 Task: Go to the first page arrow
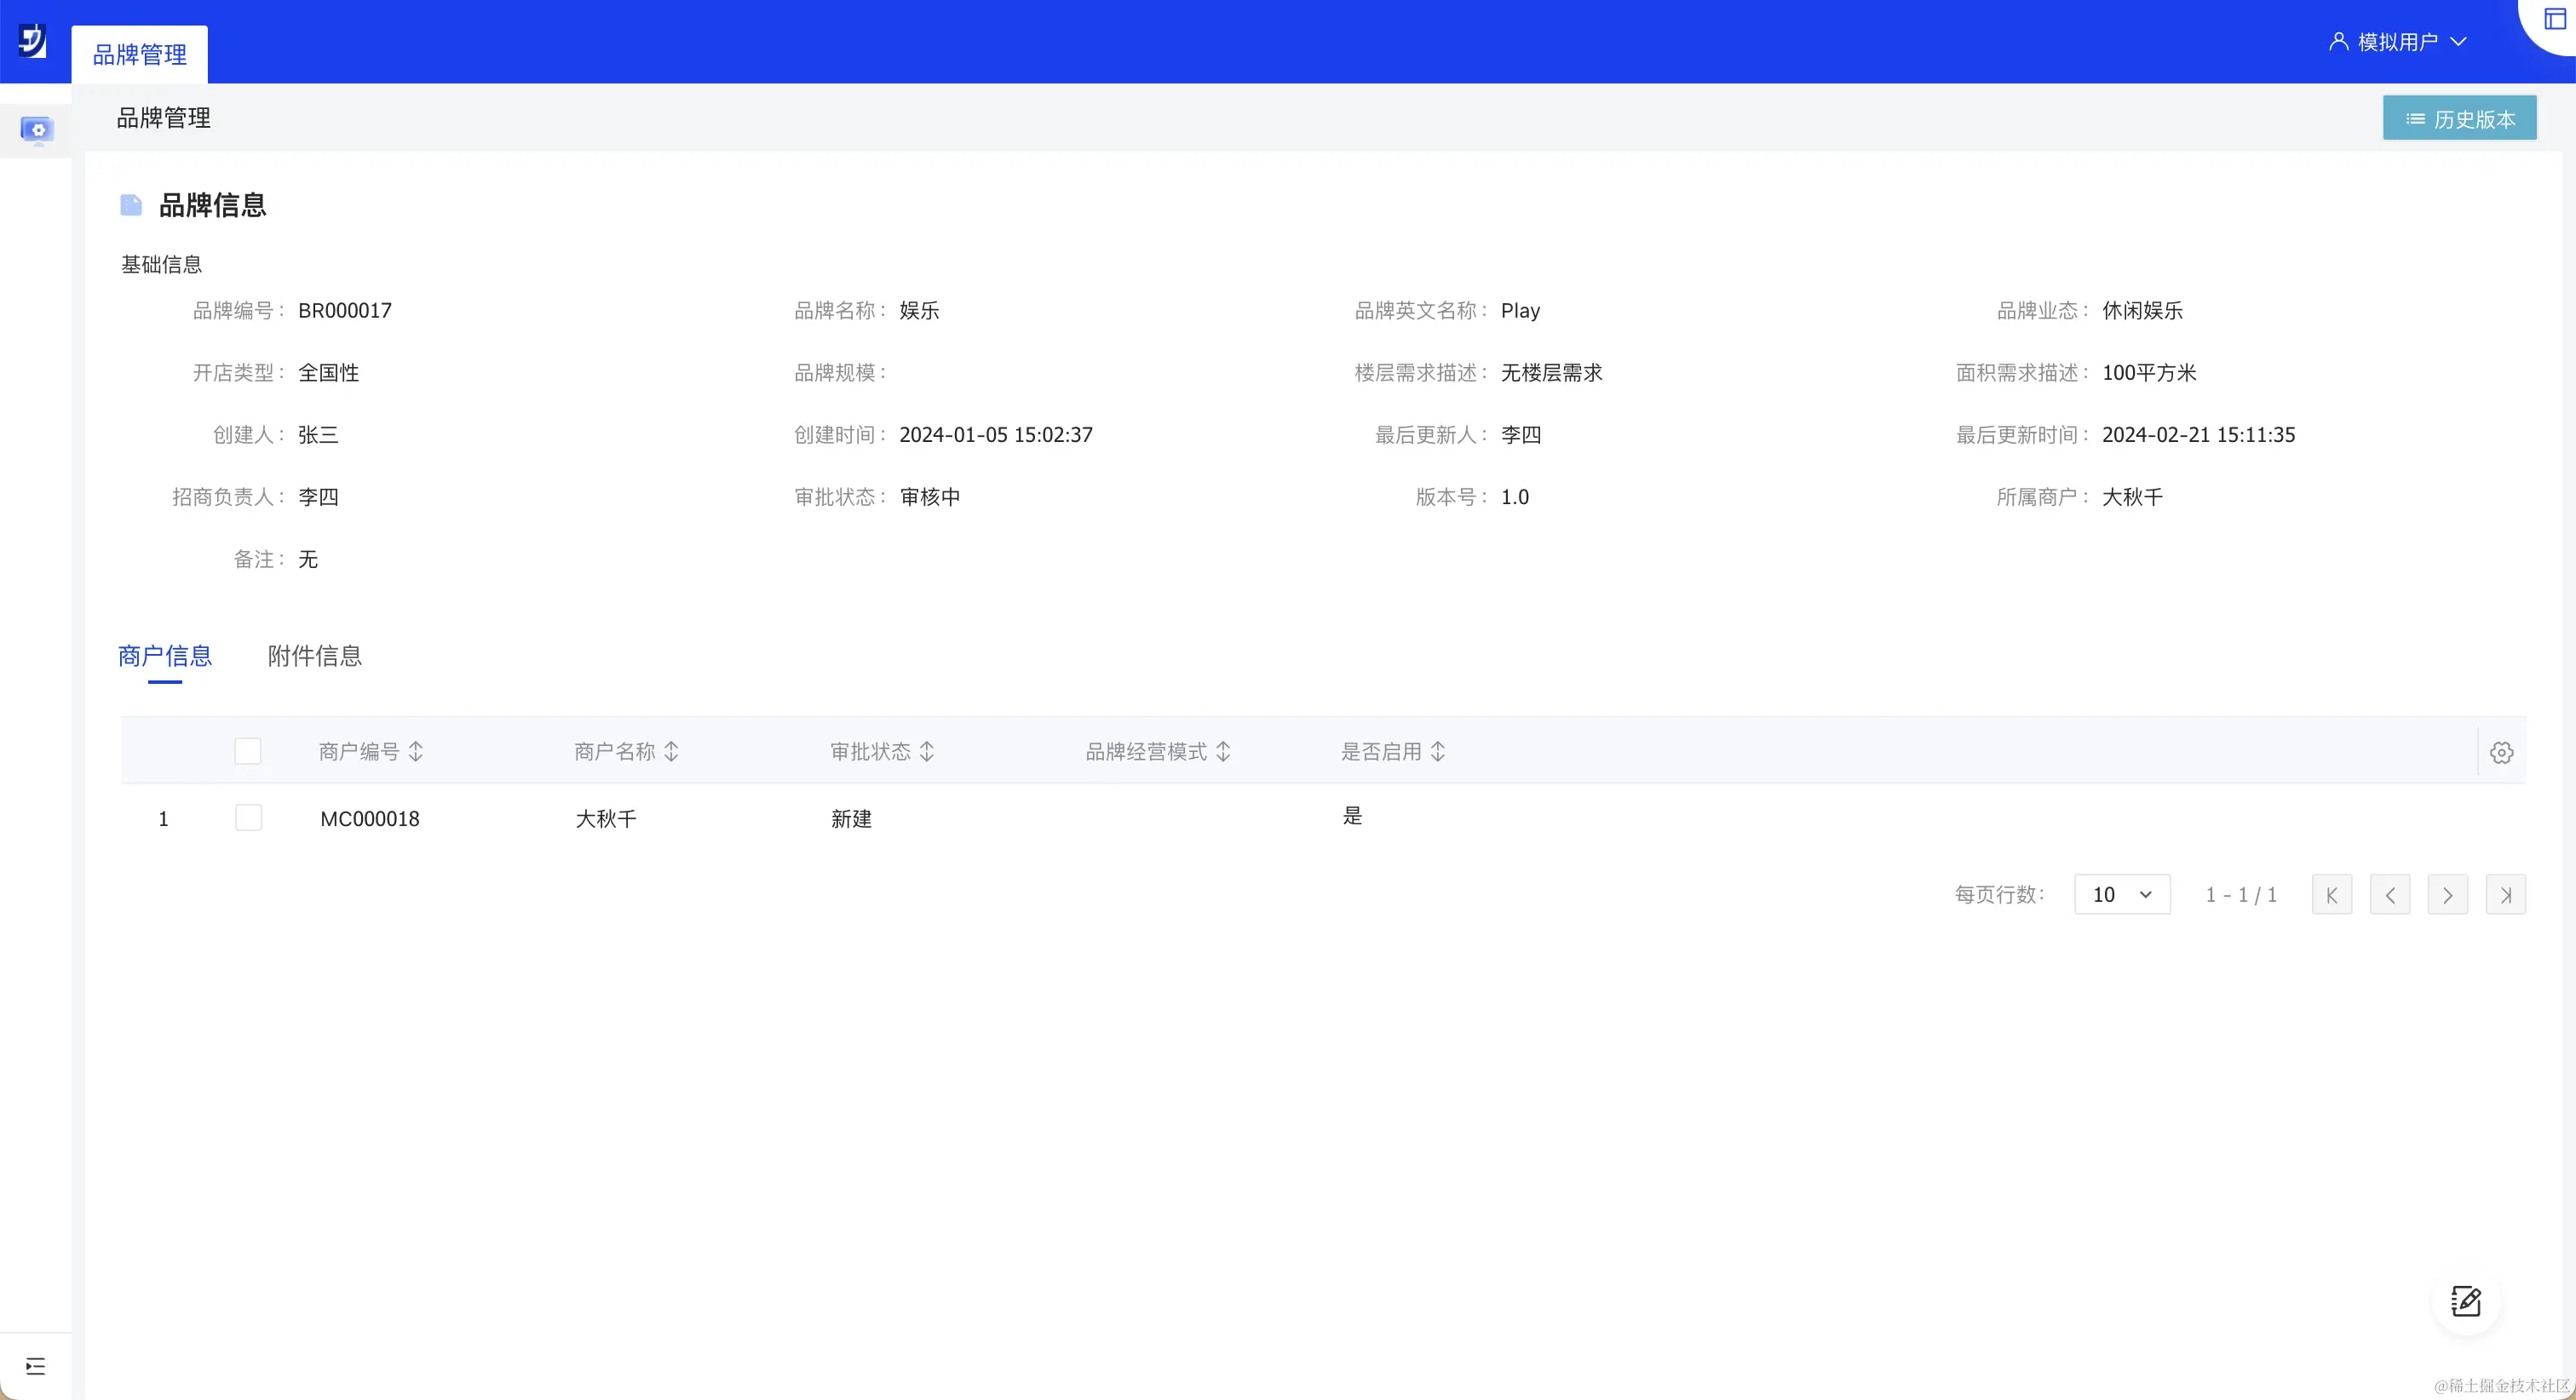[2331, 895]
